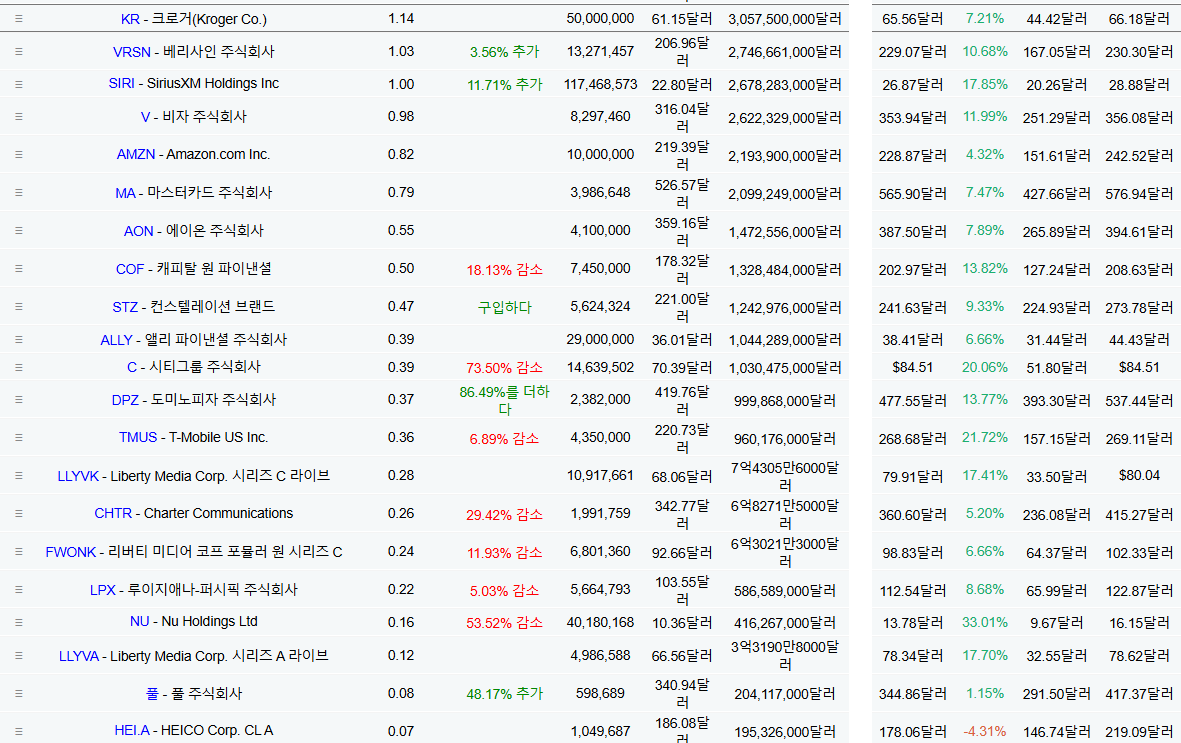Open the MA ticker link for Mastercard
The width and height of the screenshot is (1181, 743).
click(x=125, y=193)
